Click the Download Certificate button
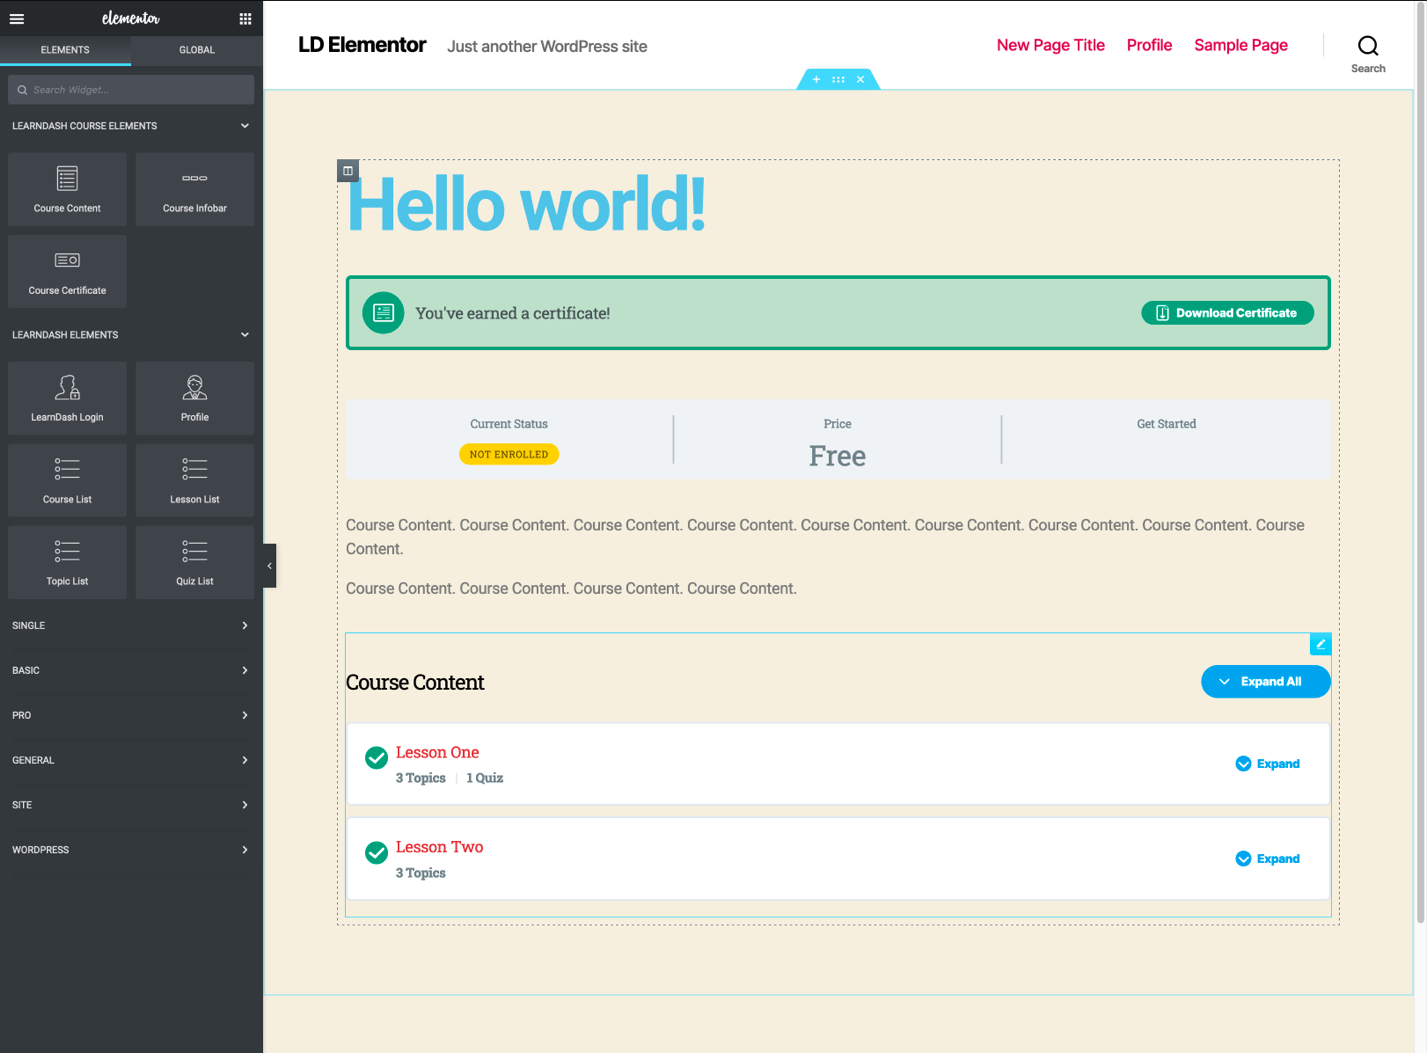Viewport: 1427px width, 1053px height. pyautogui.click(x=1227, y=313)
